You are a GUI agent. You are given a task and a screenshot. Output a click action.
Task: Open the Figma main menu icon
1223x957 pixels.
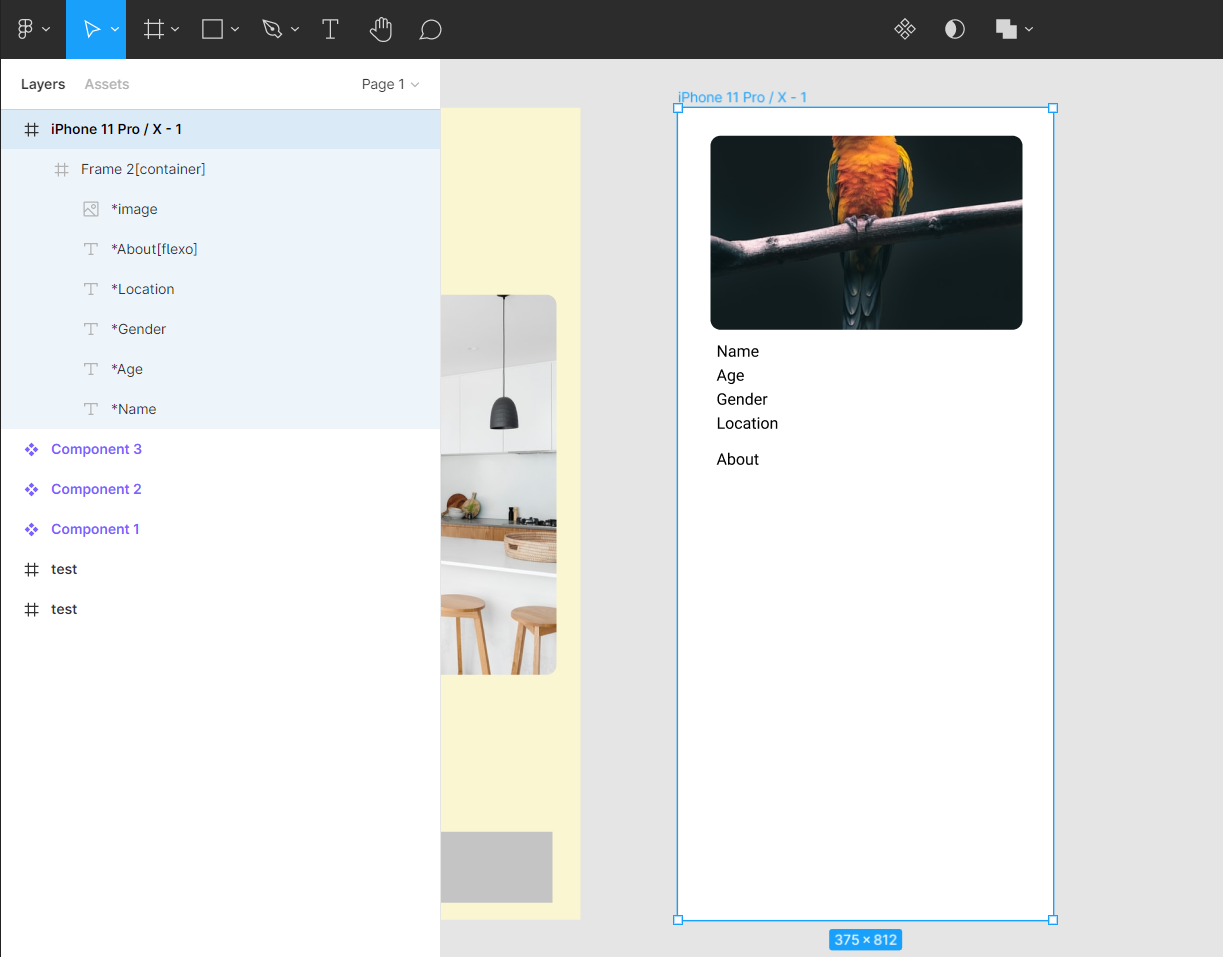click(26, 30)
